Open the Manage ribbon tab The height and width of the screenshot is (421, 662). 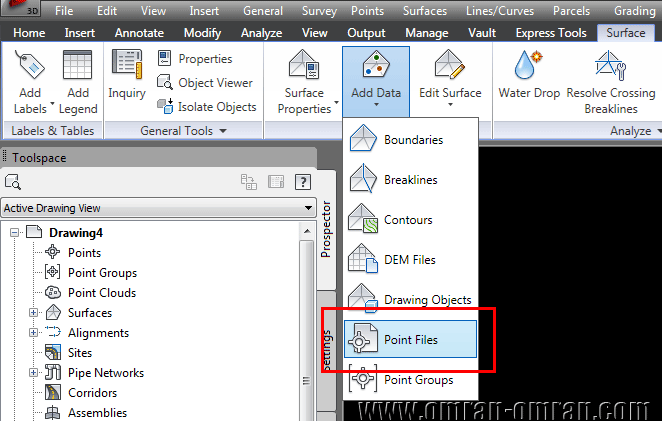tap(426, 33)
